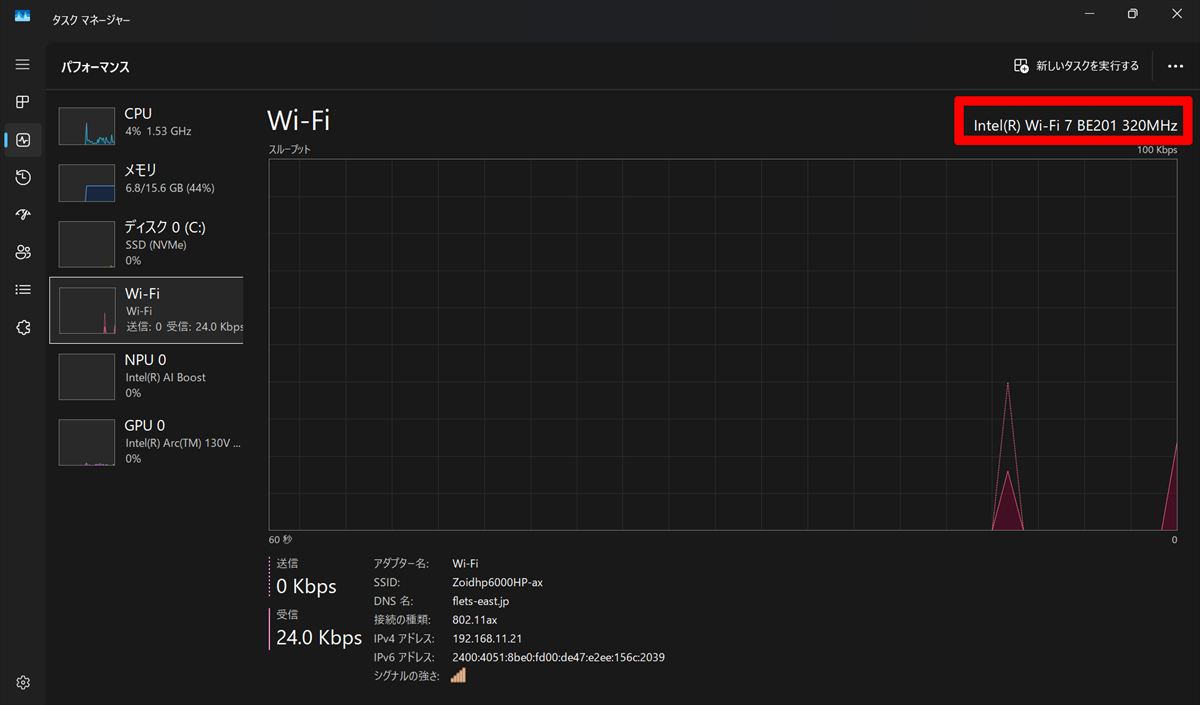This screenshot has width=1200, height=705.
Task: Click 新しいタスクを実行する button
Action: pos(1076,66)
